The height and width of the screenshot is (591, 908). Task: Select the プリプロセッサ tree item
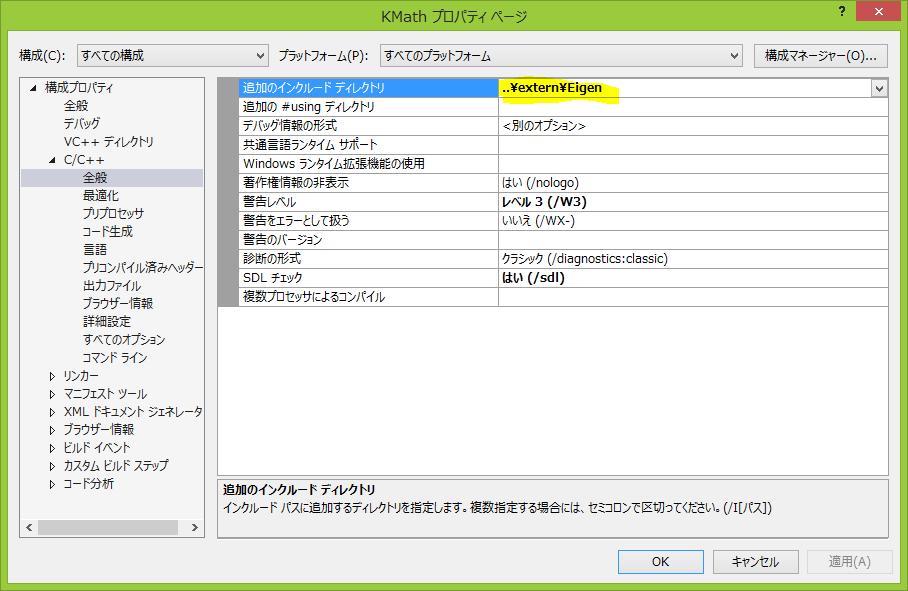(x=113, y=214)
